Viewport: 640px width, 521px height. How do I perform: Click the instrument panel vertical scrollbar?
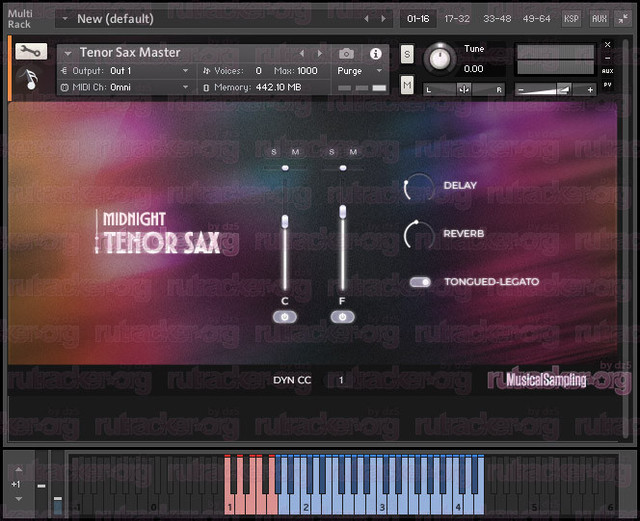tap(627, 237)
